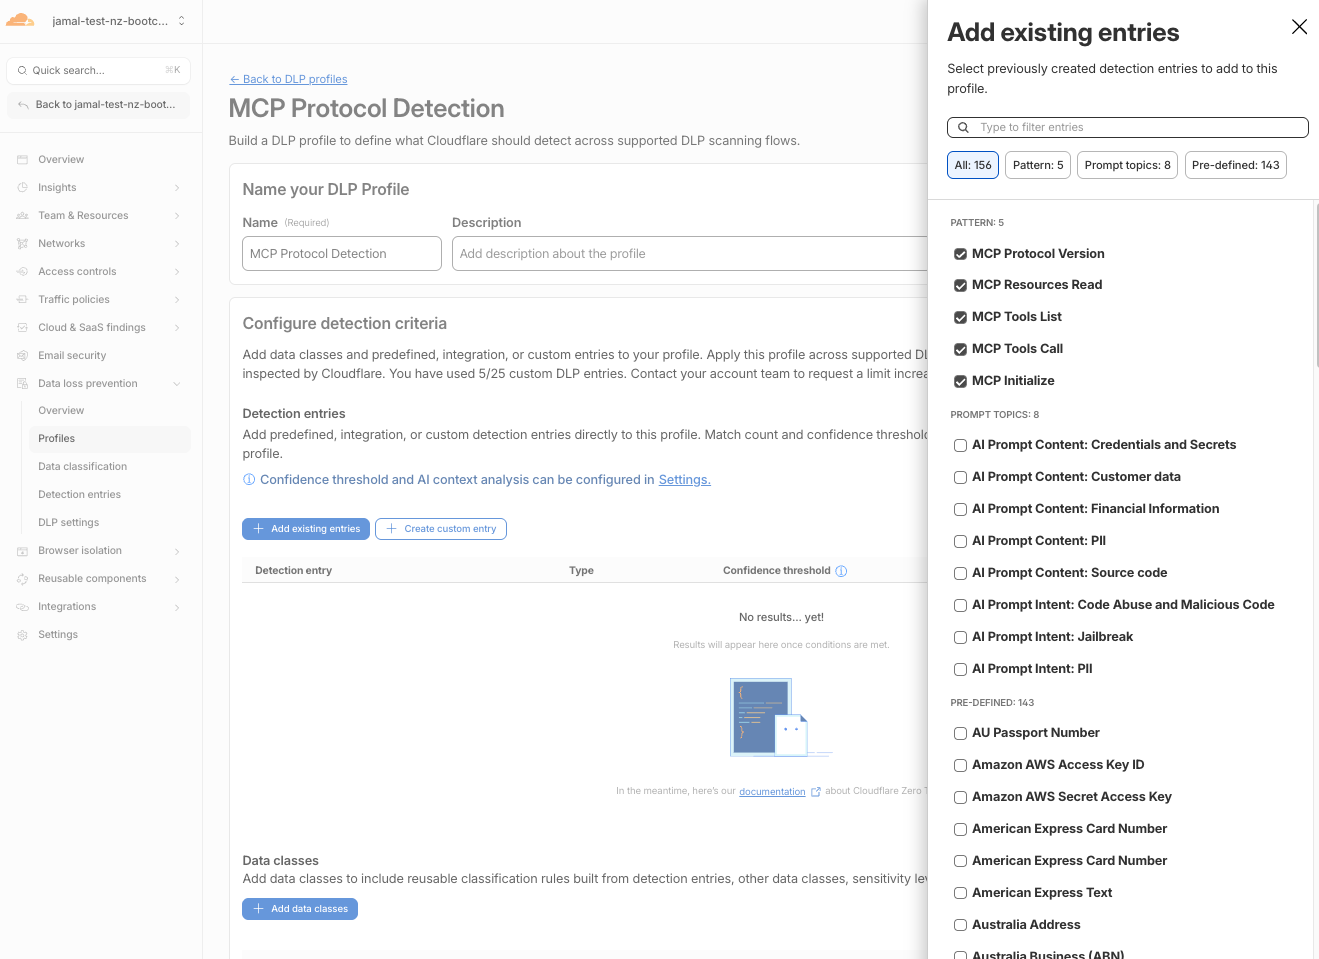Deselect the MCP Tools Call checkbox

tap(960, 350)
